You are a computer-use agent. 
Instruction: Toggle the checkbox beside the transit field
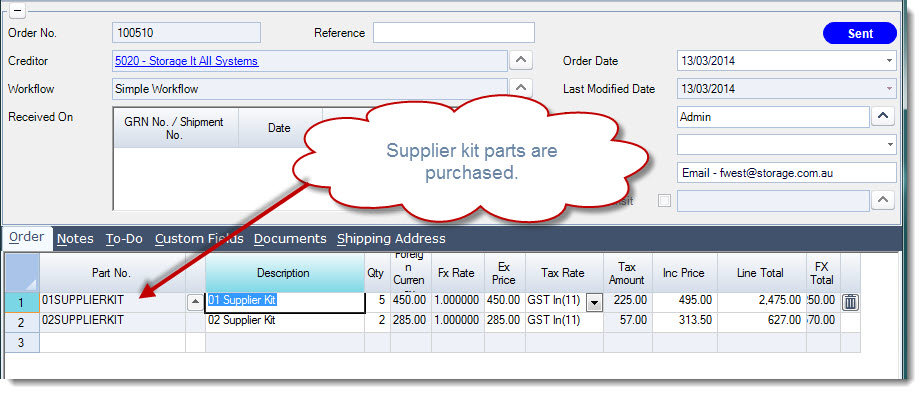[664, 201]
